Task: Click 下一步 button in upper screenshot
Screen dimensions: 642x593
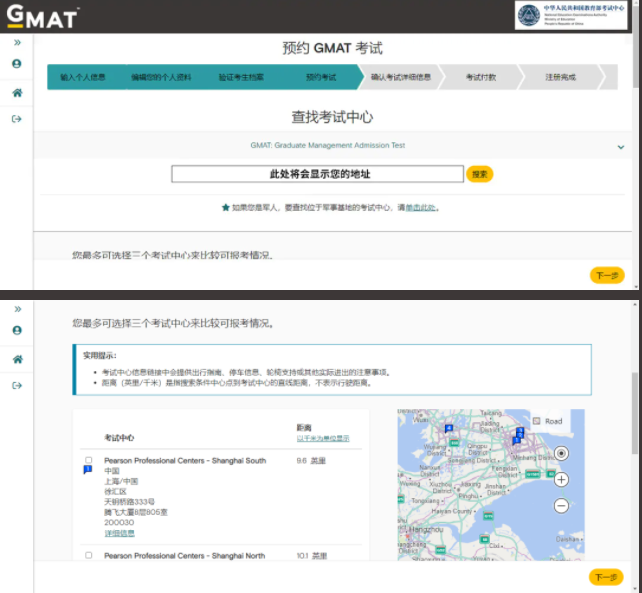Action: 607,275
